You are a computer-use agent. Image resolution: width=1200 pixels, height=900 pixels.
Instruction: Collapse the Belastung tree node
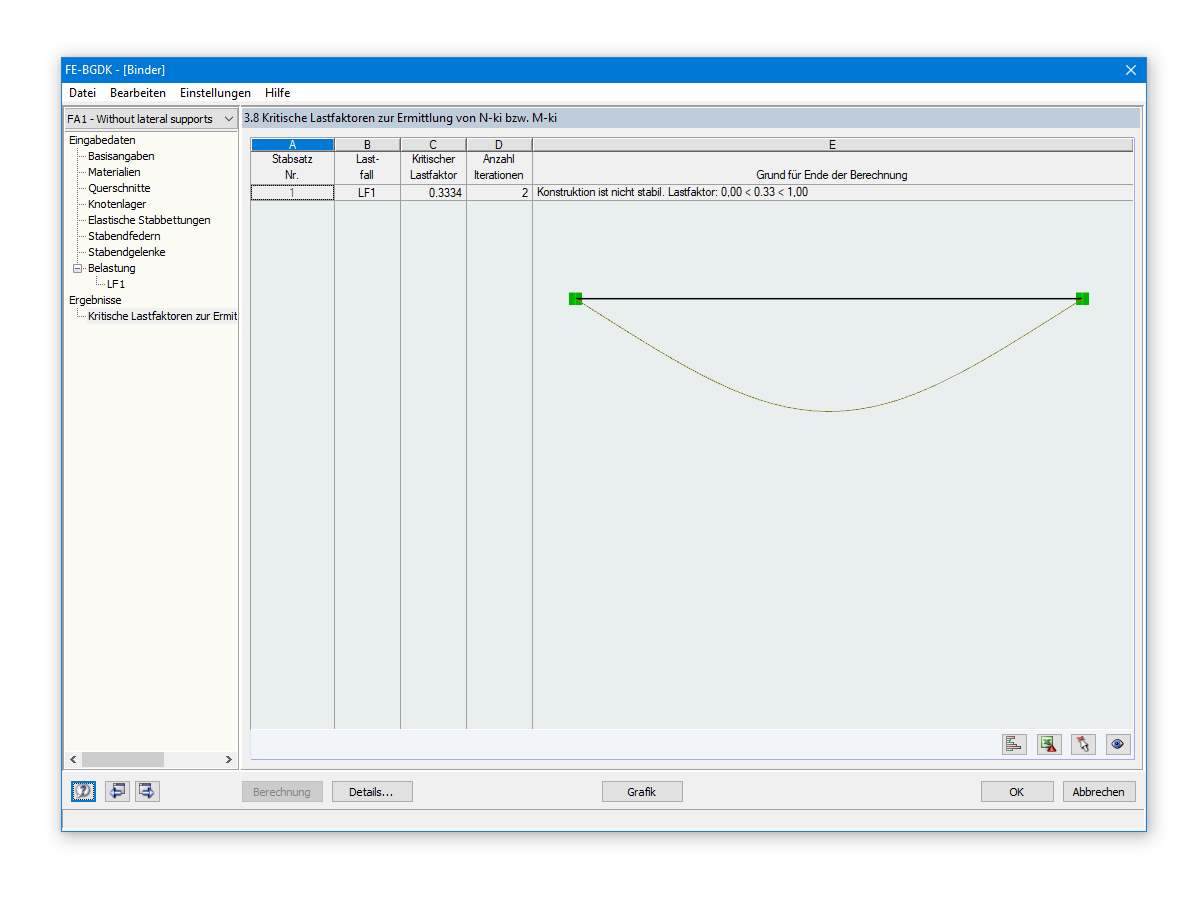coord(77,268)
